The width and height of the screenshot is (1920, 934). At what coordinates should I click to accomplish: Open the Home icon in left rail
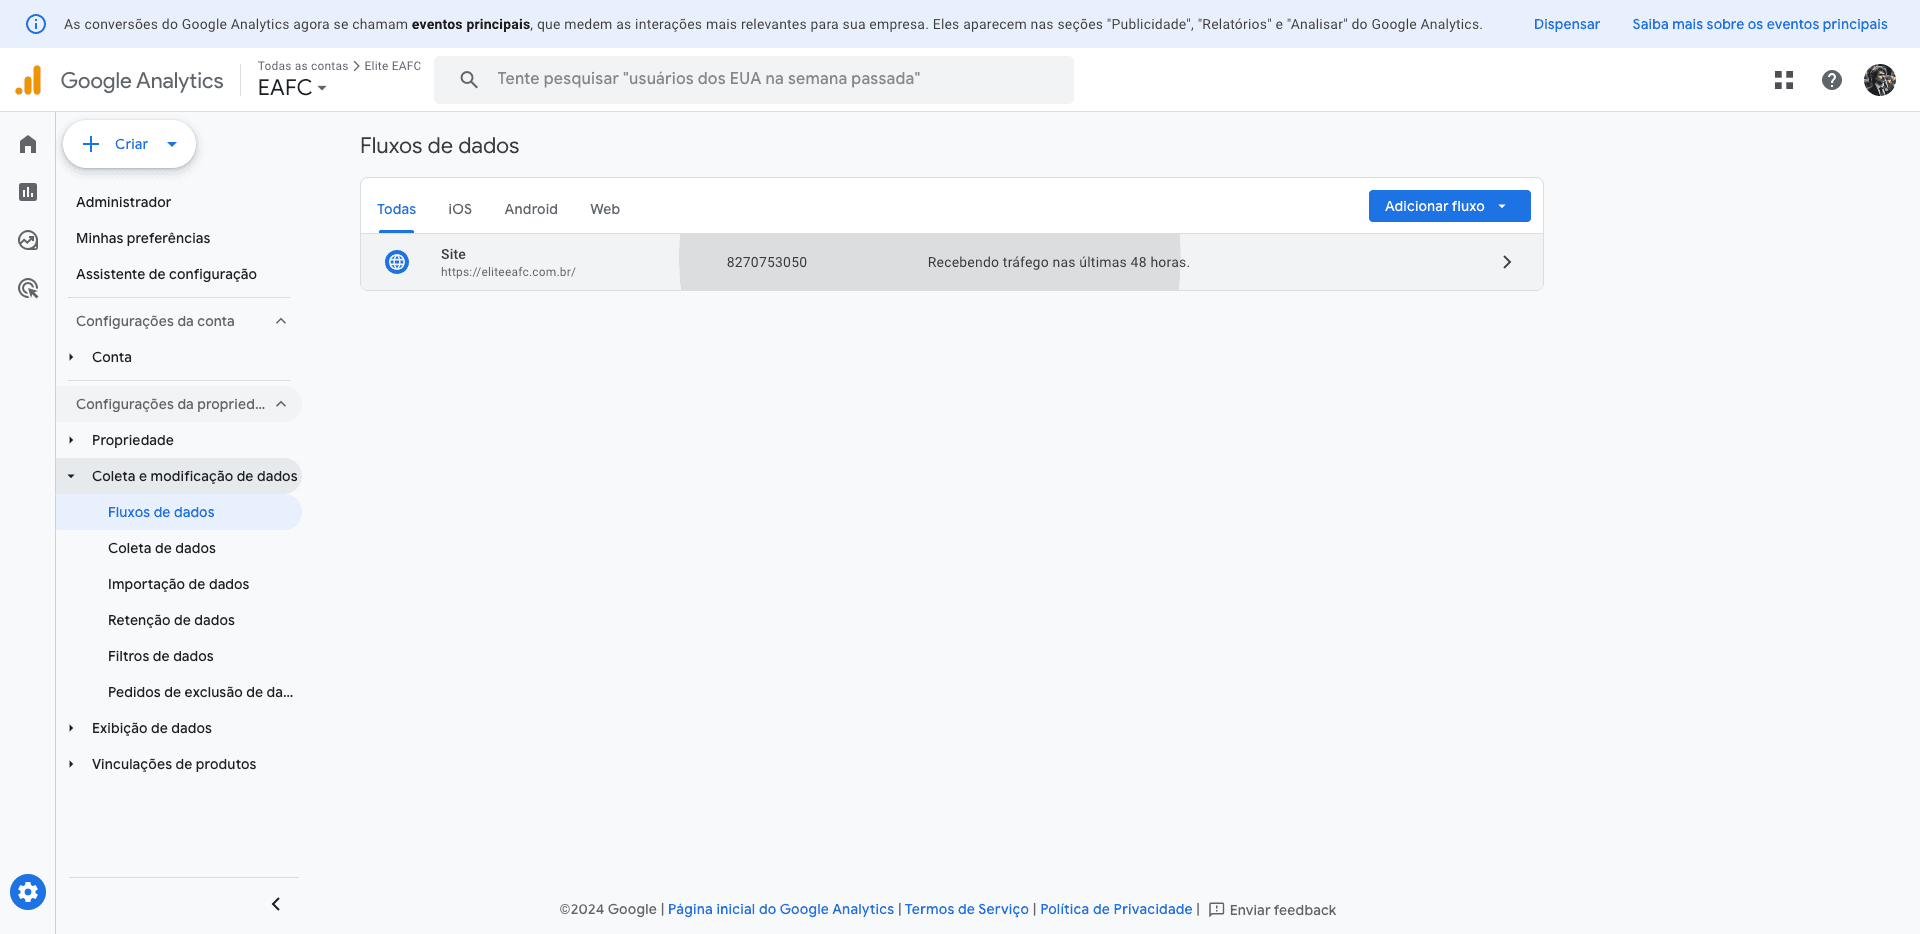[28, 144]
